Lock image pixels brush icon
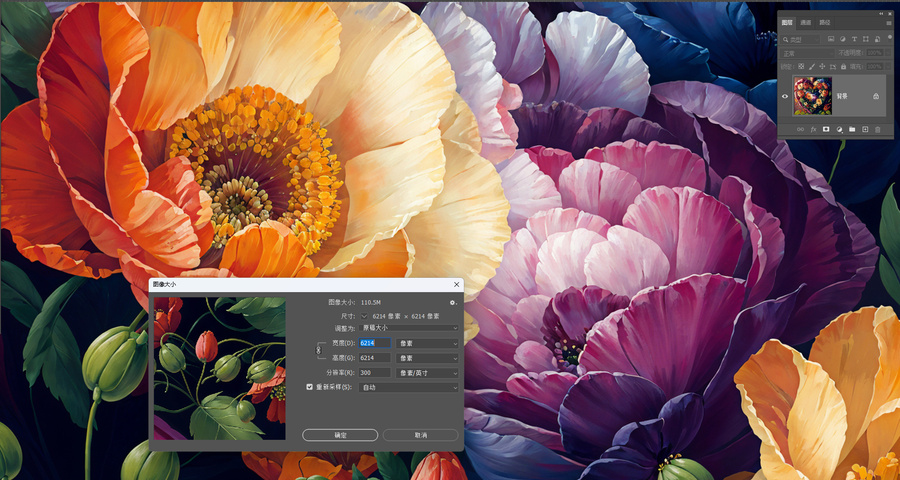Viewport: 900px width, 480px height. click(x=812, y=67)
